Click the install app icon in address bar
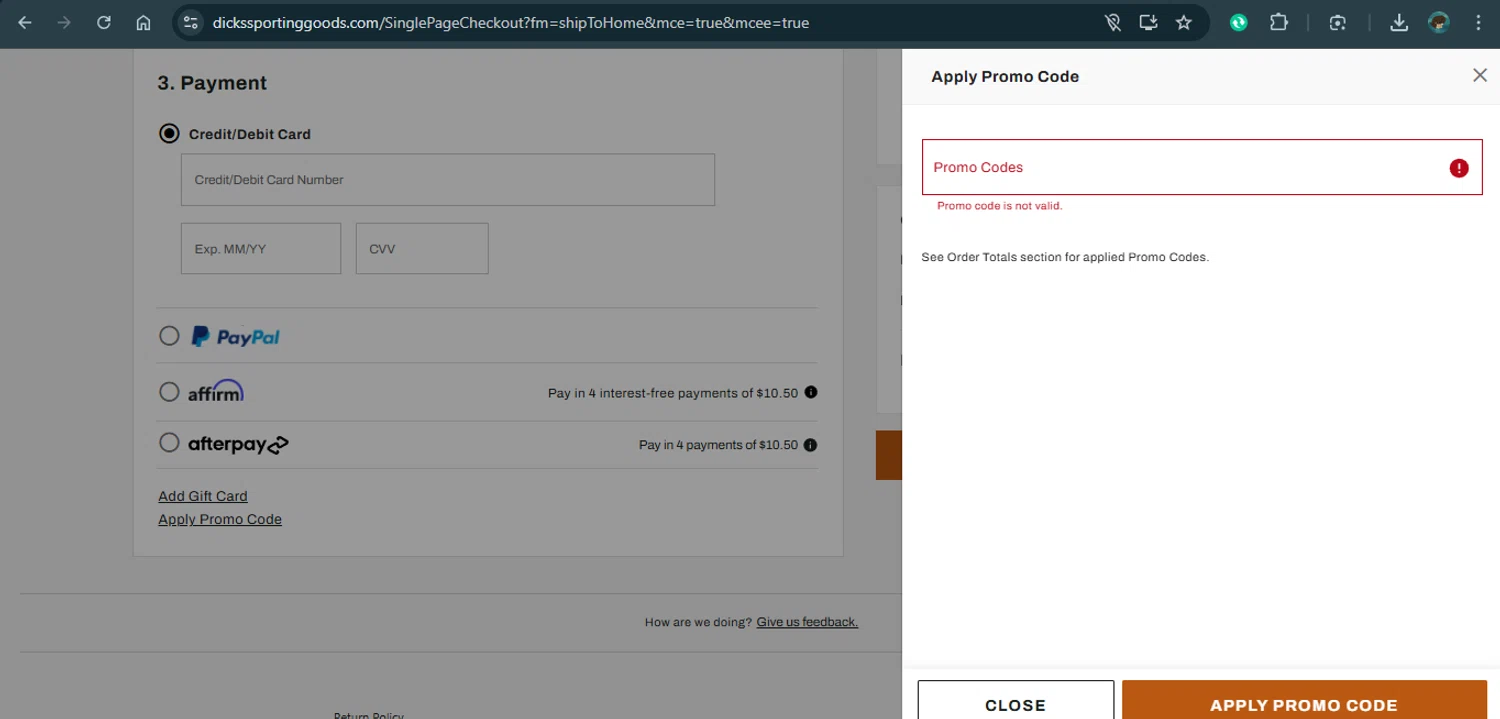 pos(1148,22)
